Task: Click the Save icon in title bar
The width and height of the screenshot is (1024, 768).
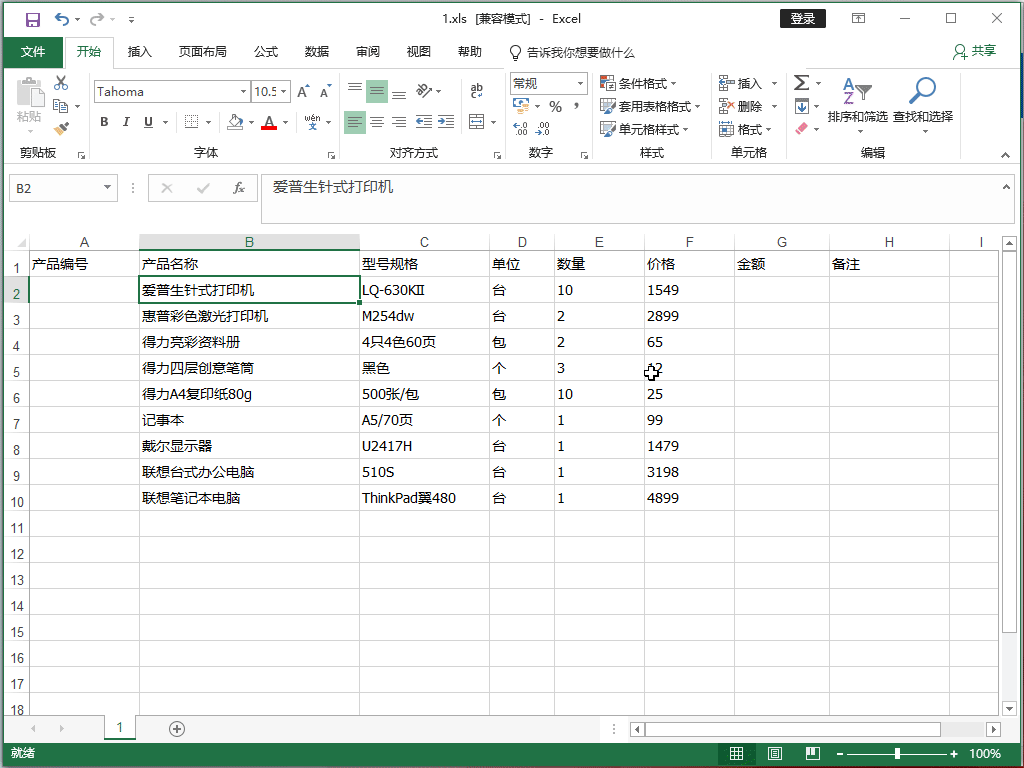Action: [x=33, y=20]
